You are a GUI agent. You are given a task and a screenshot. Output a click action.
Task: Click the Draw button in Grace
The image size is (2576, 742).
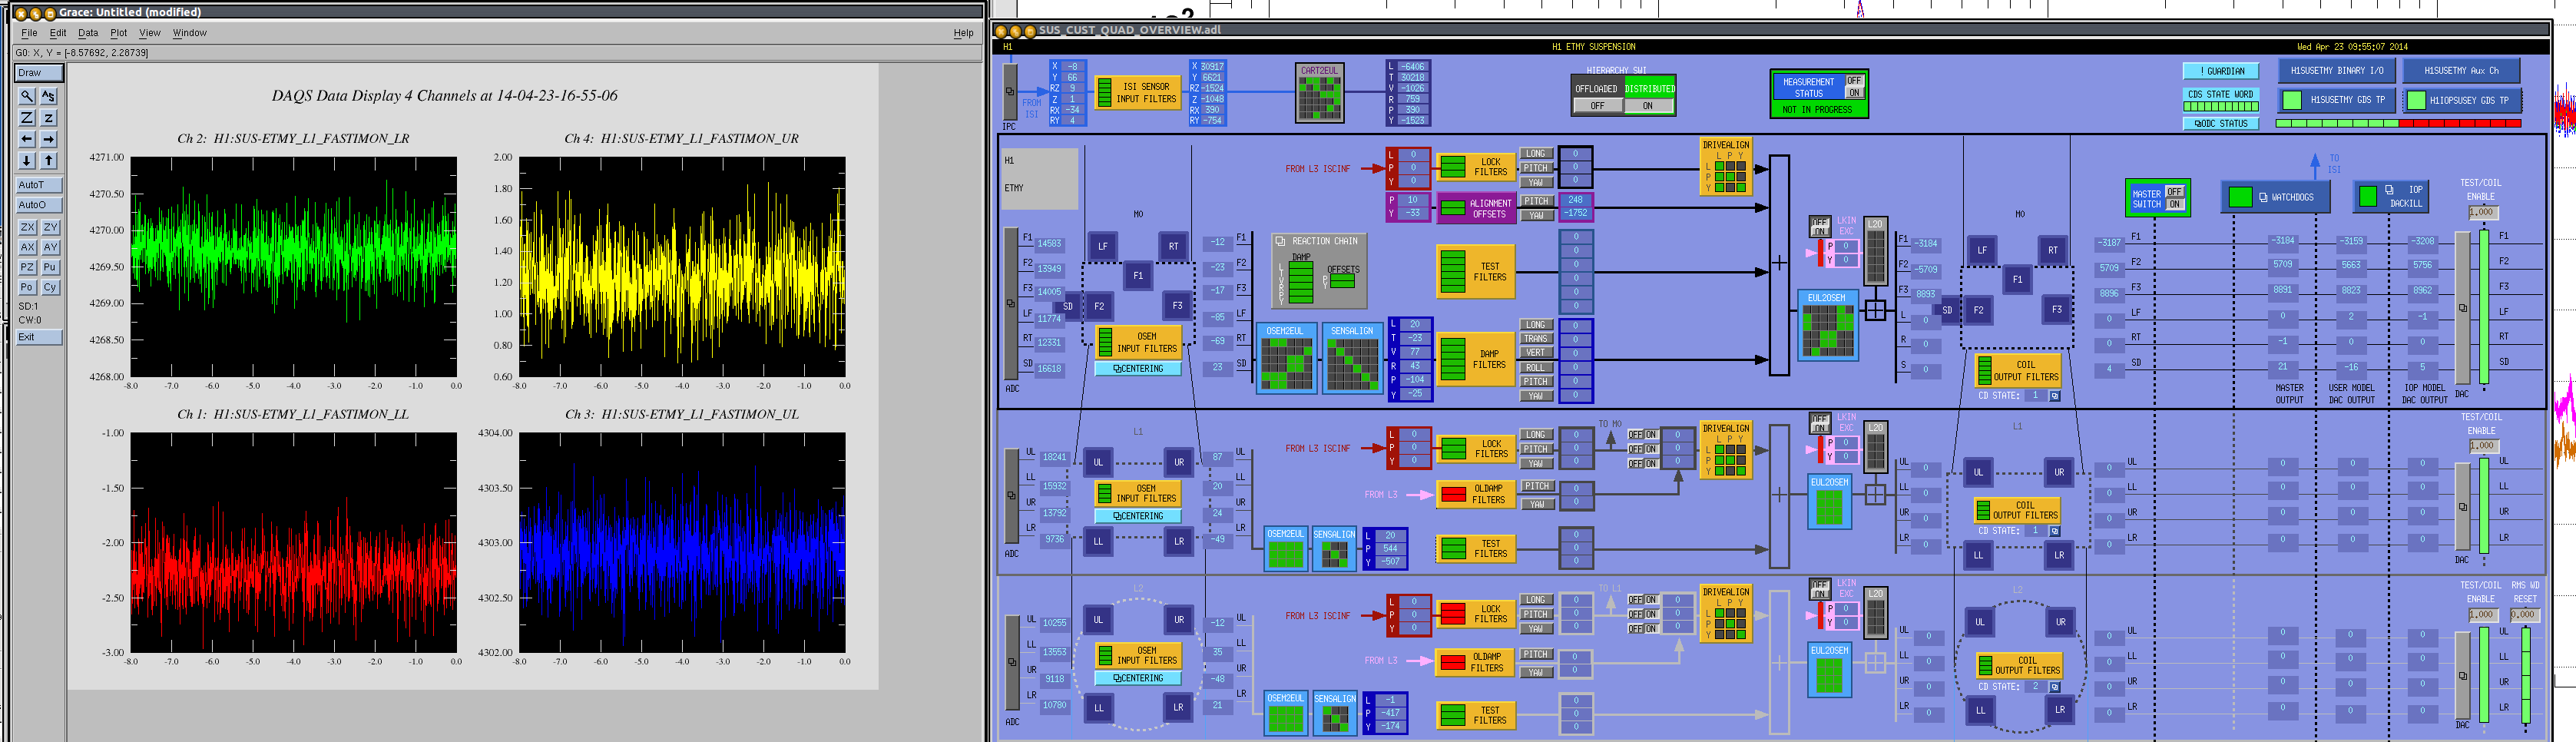click(39, 73)
